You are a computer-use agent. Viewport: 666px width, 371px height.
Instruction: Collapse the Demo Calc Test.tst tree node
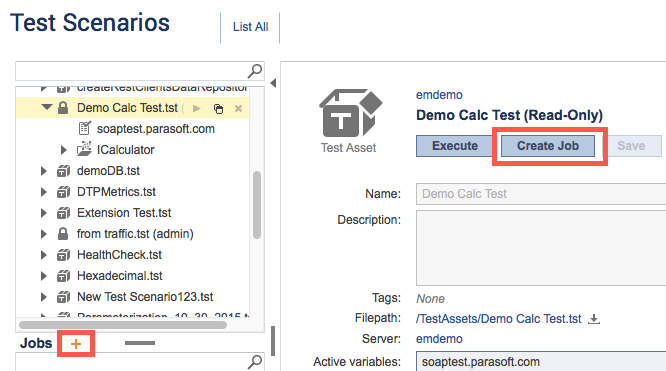[x=47, y=107]
